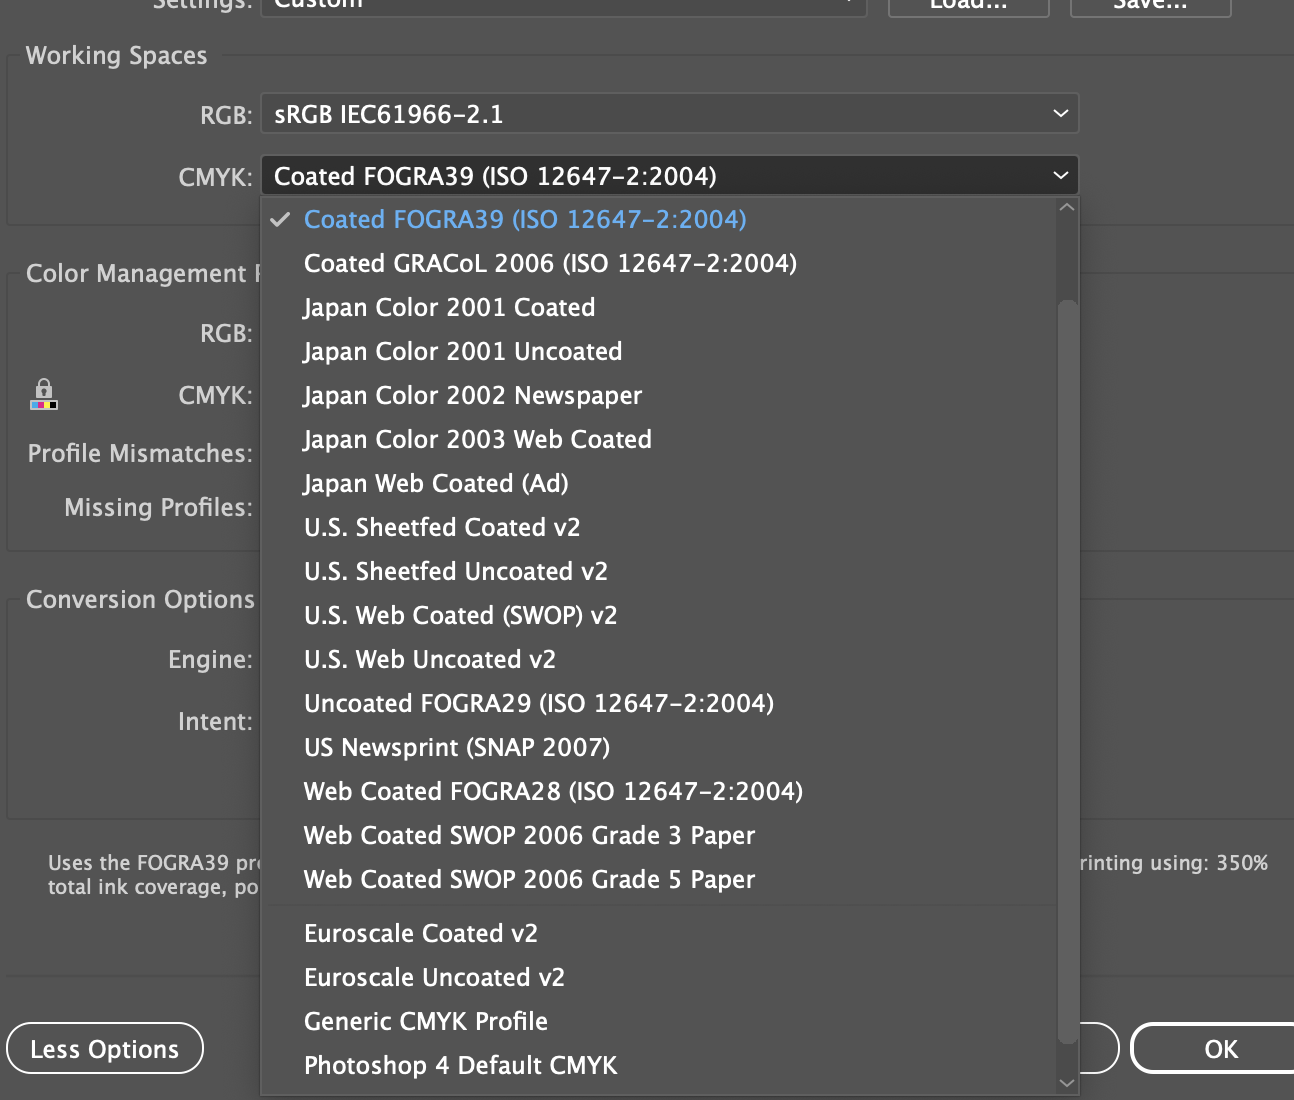This screenshot has height=1100, width=1294.
Task: Pick Photoshop 4 Default CMYK
Action: coord(658,1065)
